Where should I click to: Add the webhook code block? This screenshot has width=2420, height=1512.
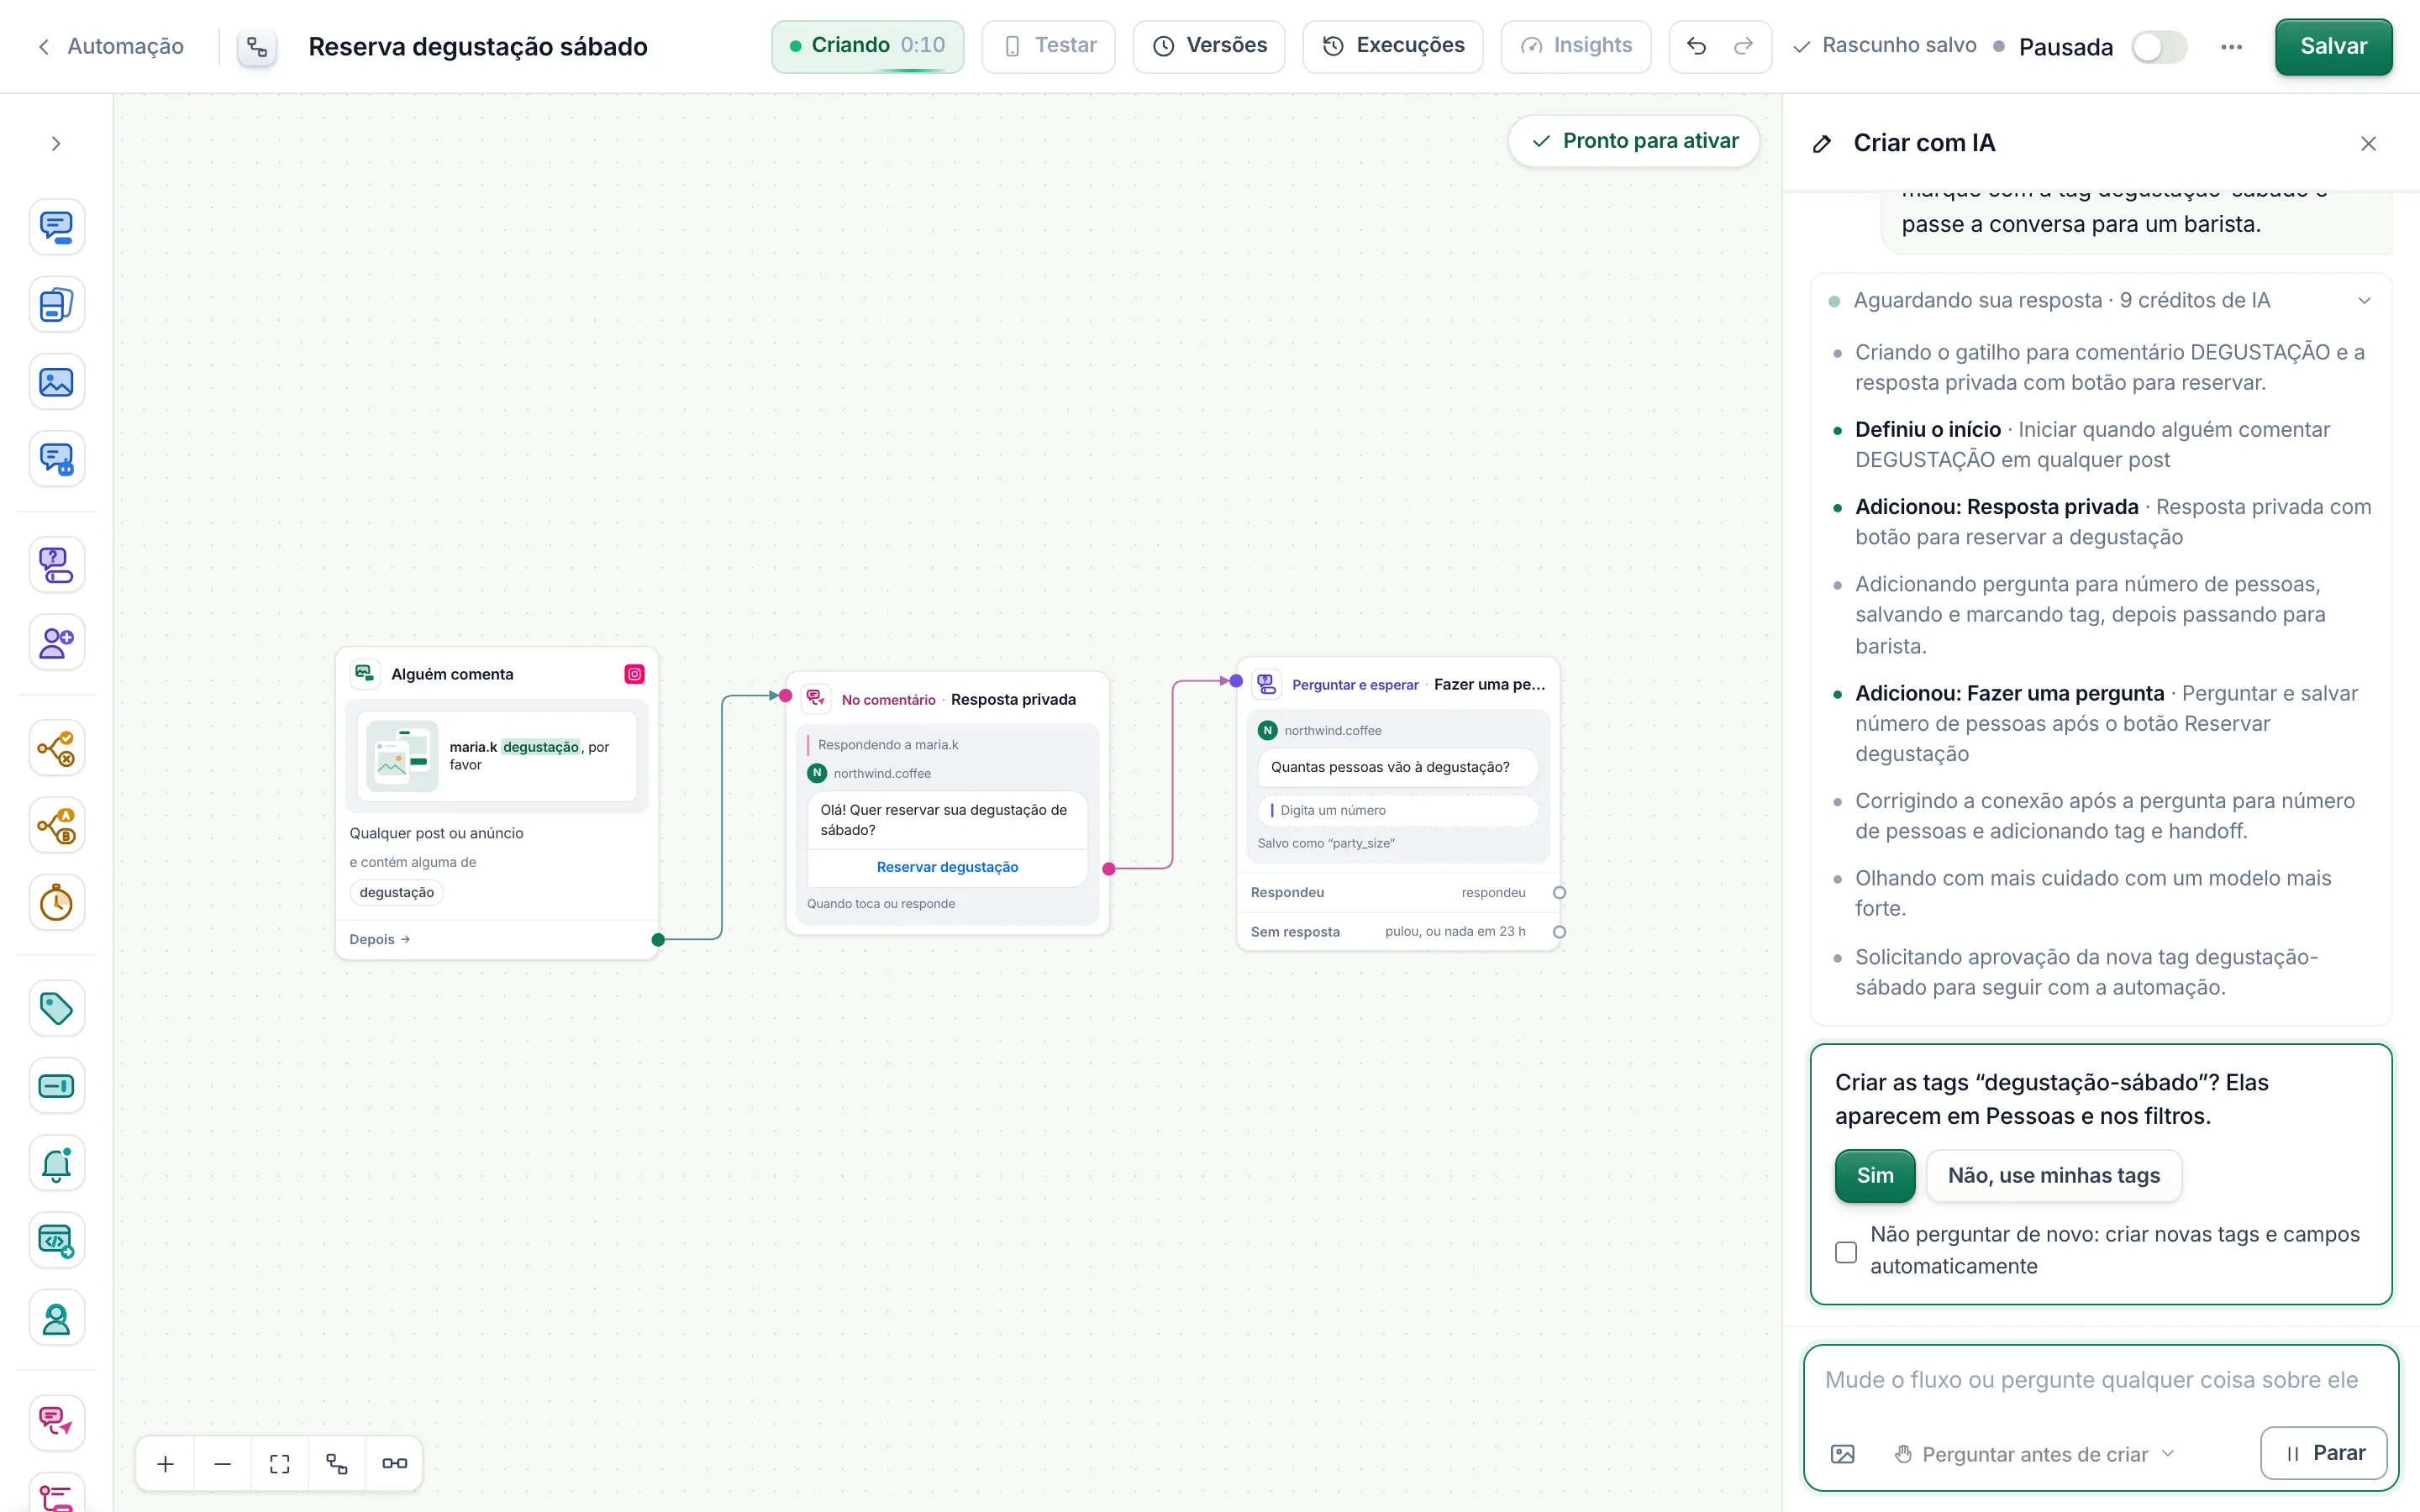(56, 1241)
